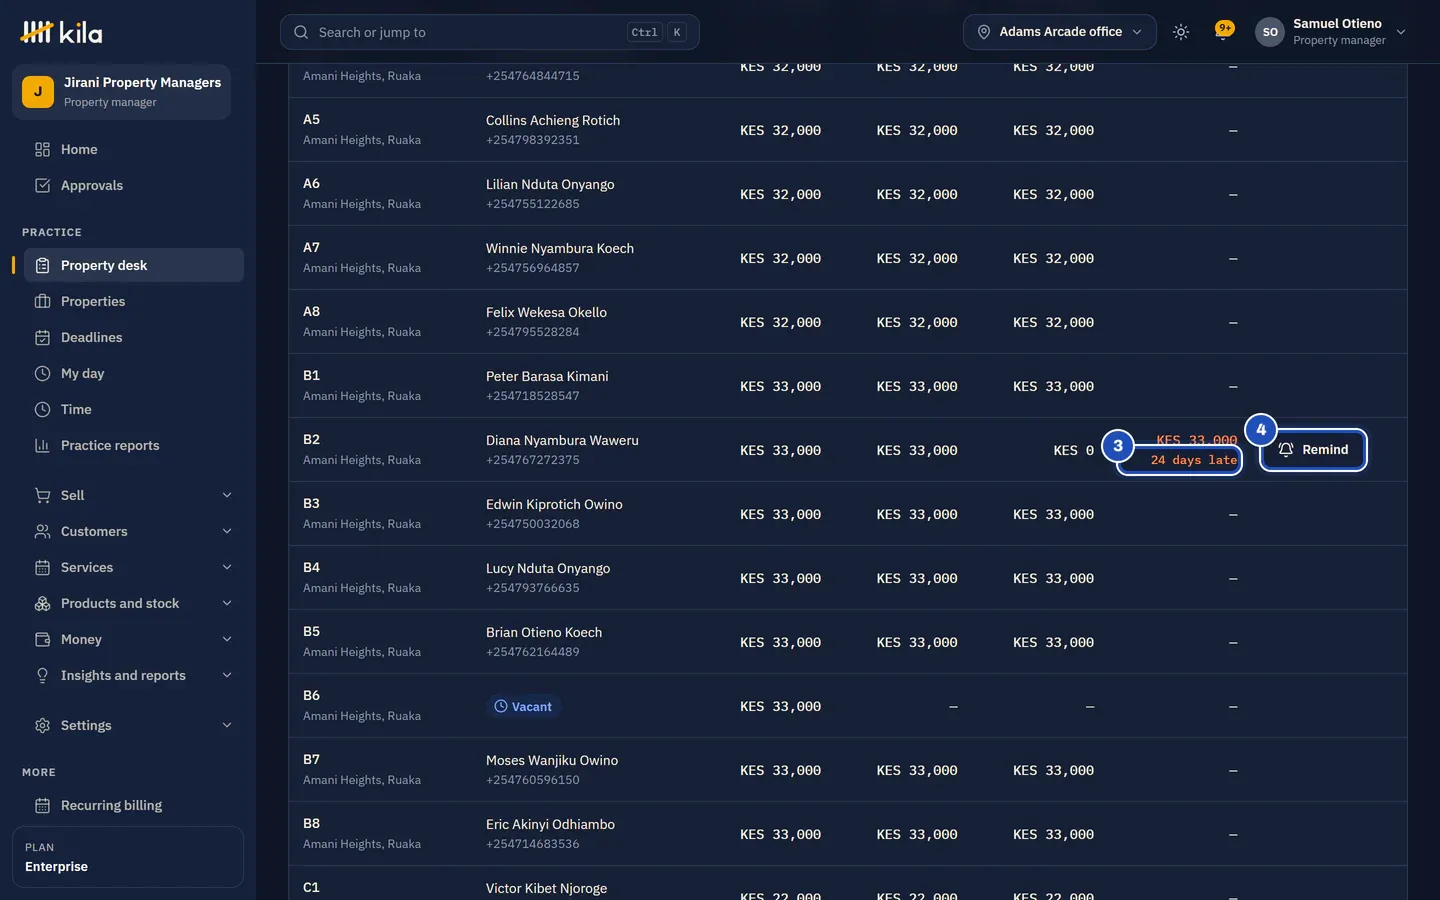
Task: Click the tenant name Collins Achieng Rotich
Action: pos(553,120)
